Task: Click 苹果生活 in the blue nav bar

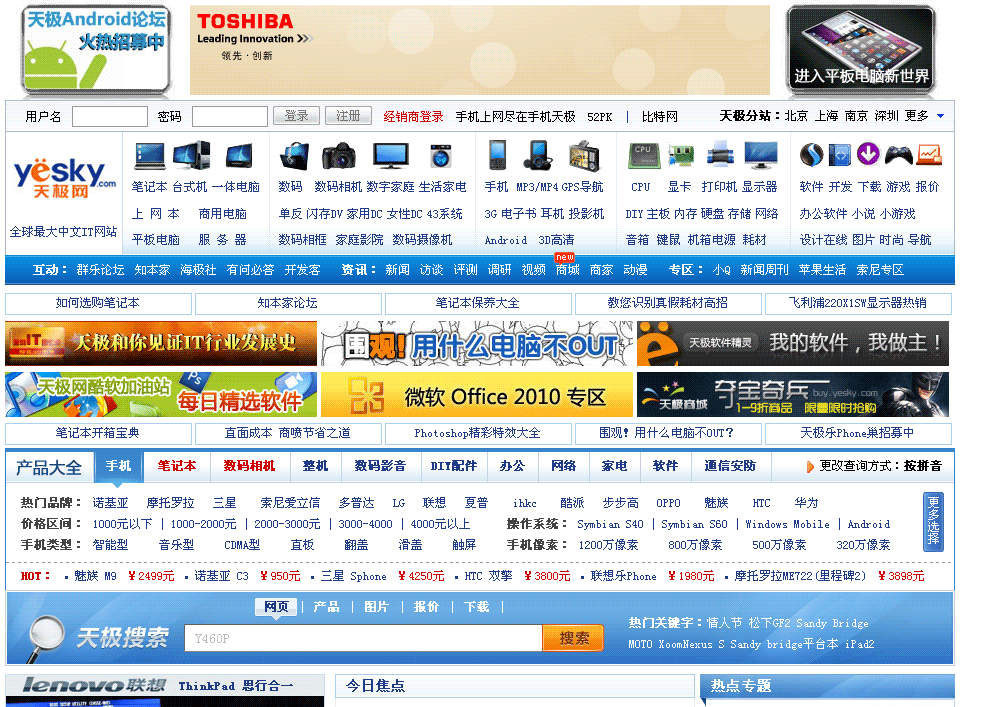Action: (x=822, y=270)
